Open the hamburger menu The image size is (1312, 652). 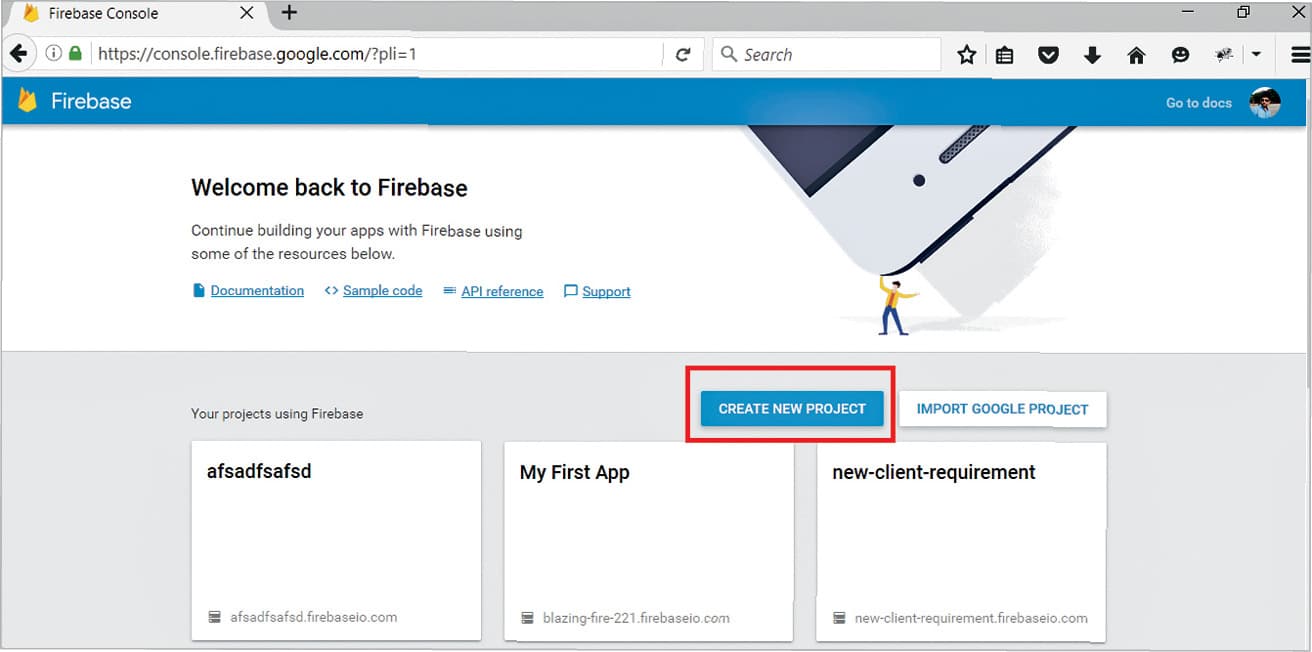pos(1299,55)
